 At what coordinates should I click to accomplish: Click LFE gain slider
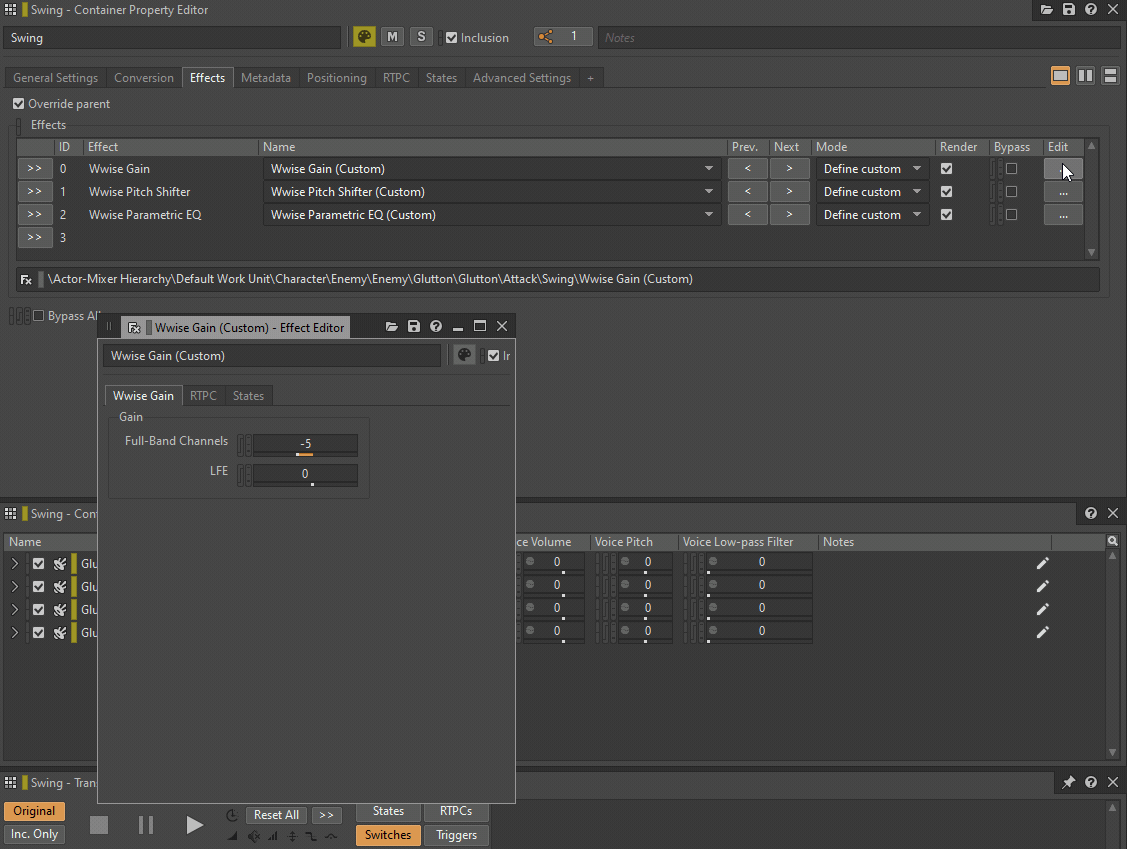[x=305, y=475]
